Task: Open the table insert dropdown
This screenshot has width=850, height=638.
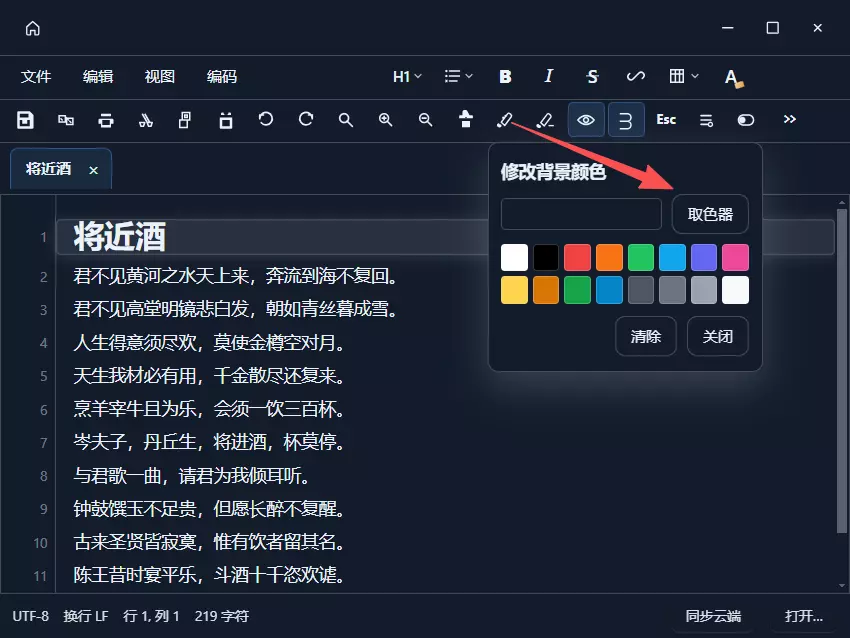Action: [x=684, y=76]
